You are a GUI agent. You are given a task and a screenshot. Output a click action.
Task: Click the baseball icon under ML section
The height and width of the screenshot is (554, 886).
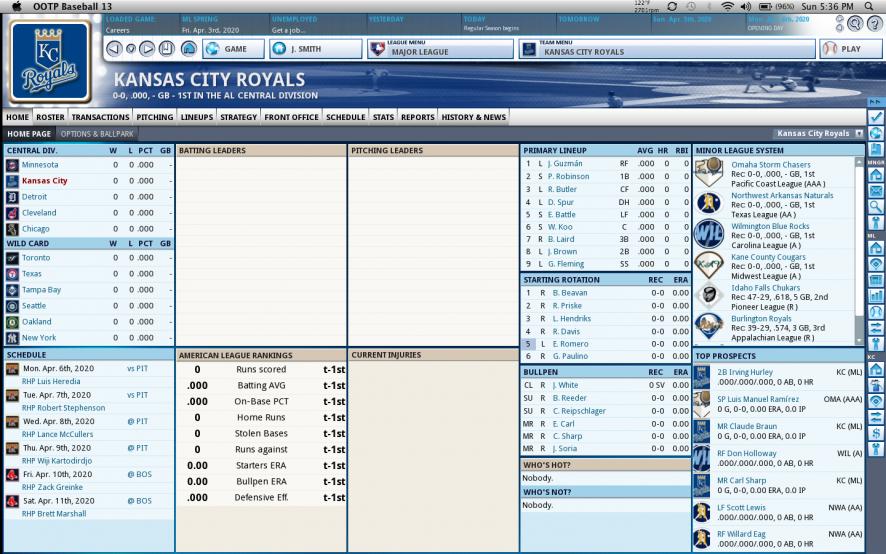click(x=876, y=311)
